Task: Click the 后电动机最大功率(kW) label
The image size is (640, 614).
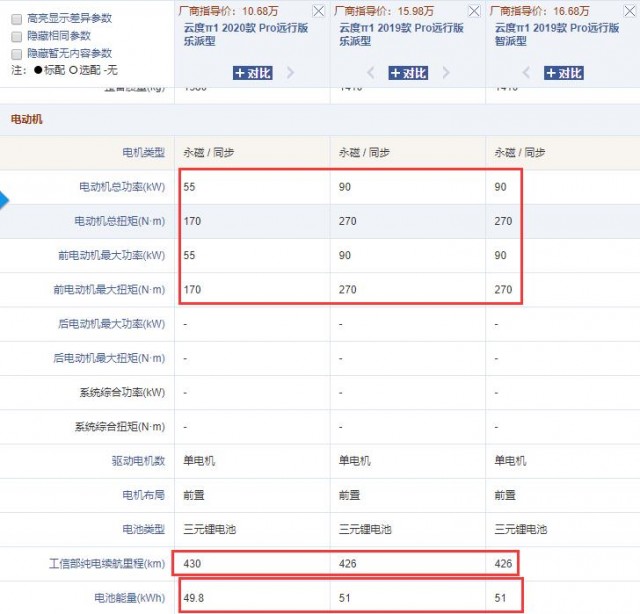Action: (x=111, y=324)
